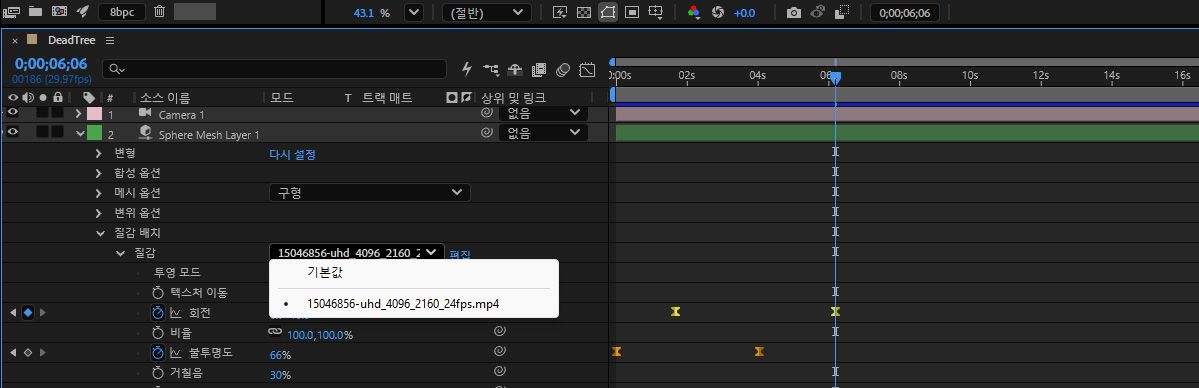Click the 불투명도 keyframe near 04s
This screenshot has height=388, width=1199.
tap(759, 352)
